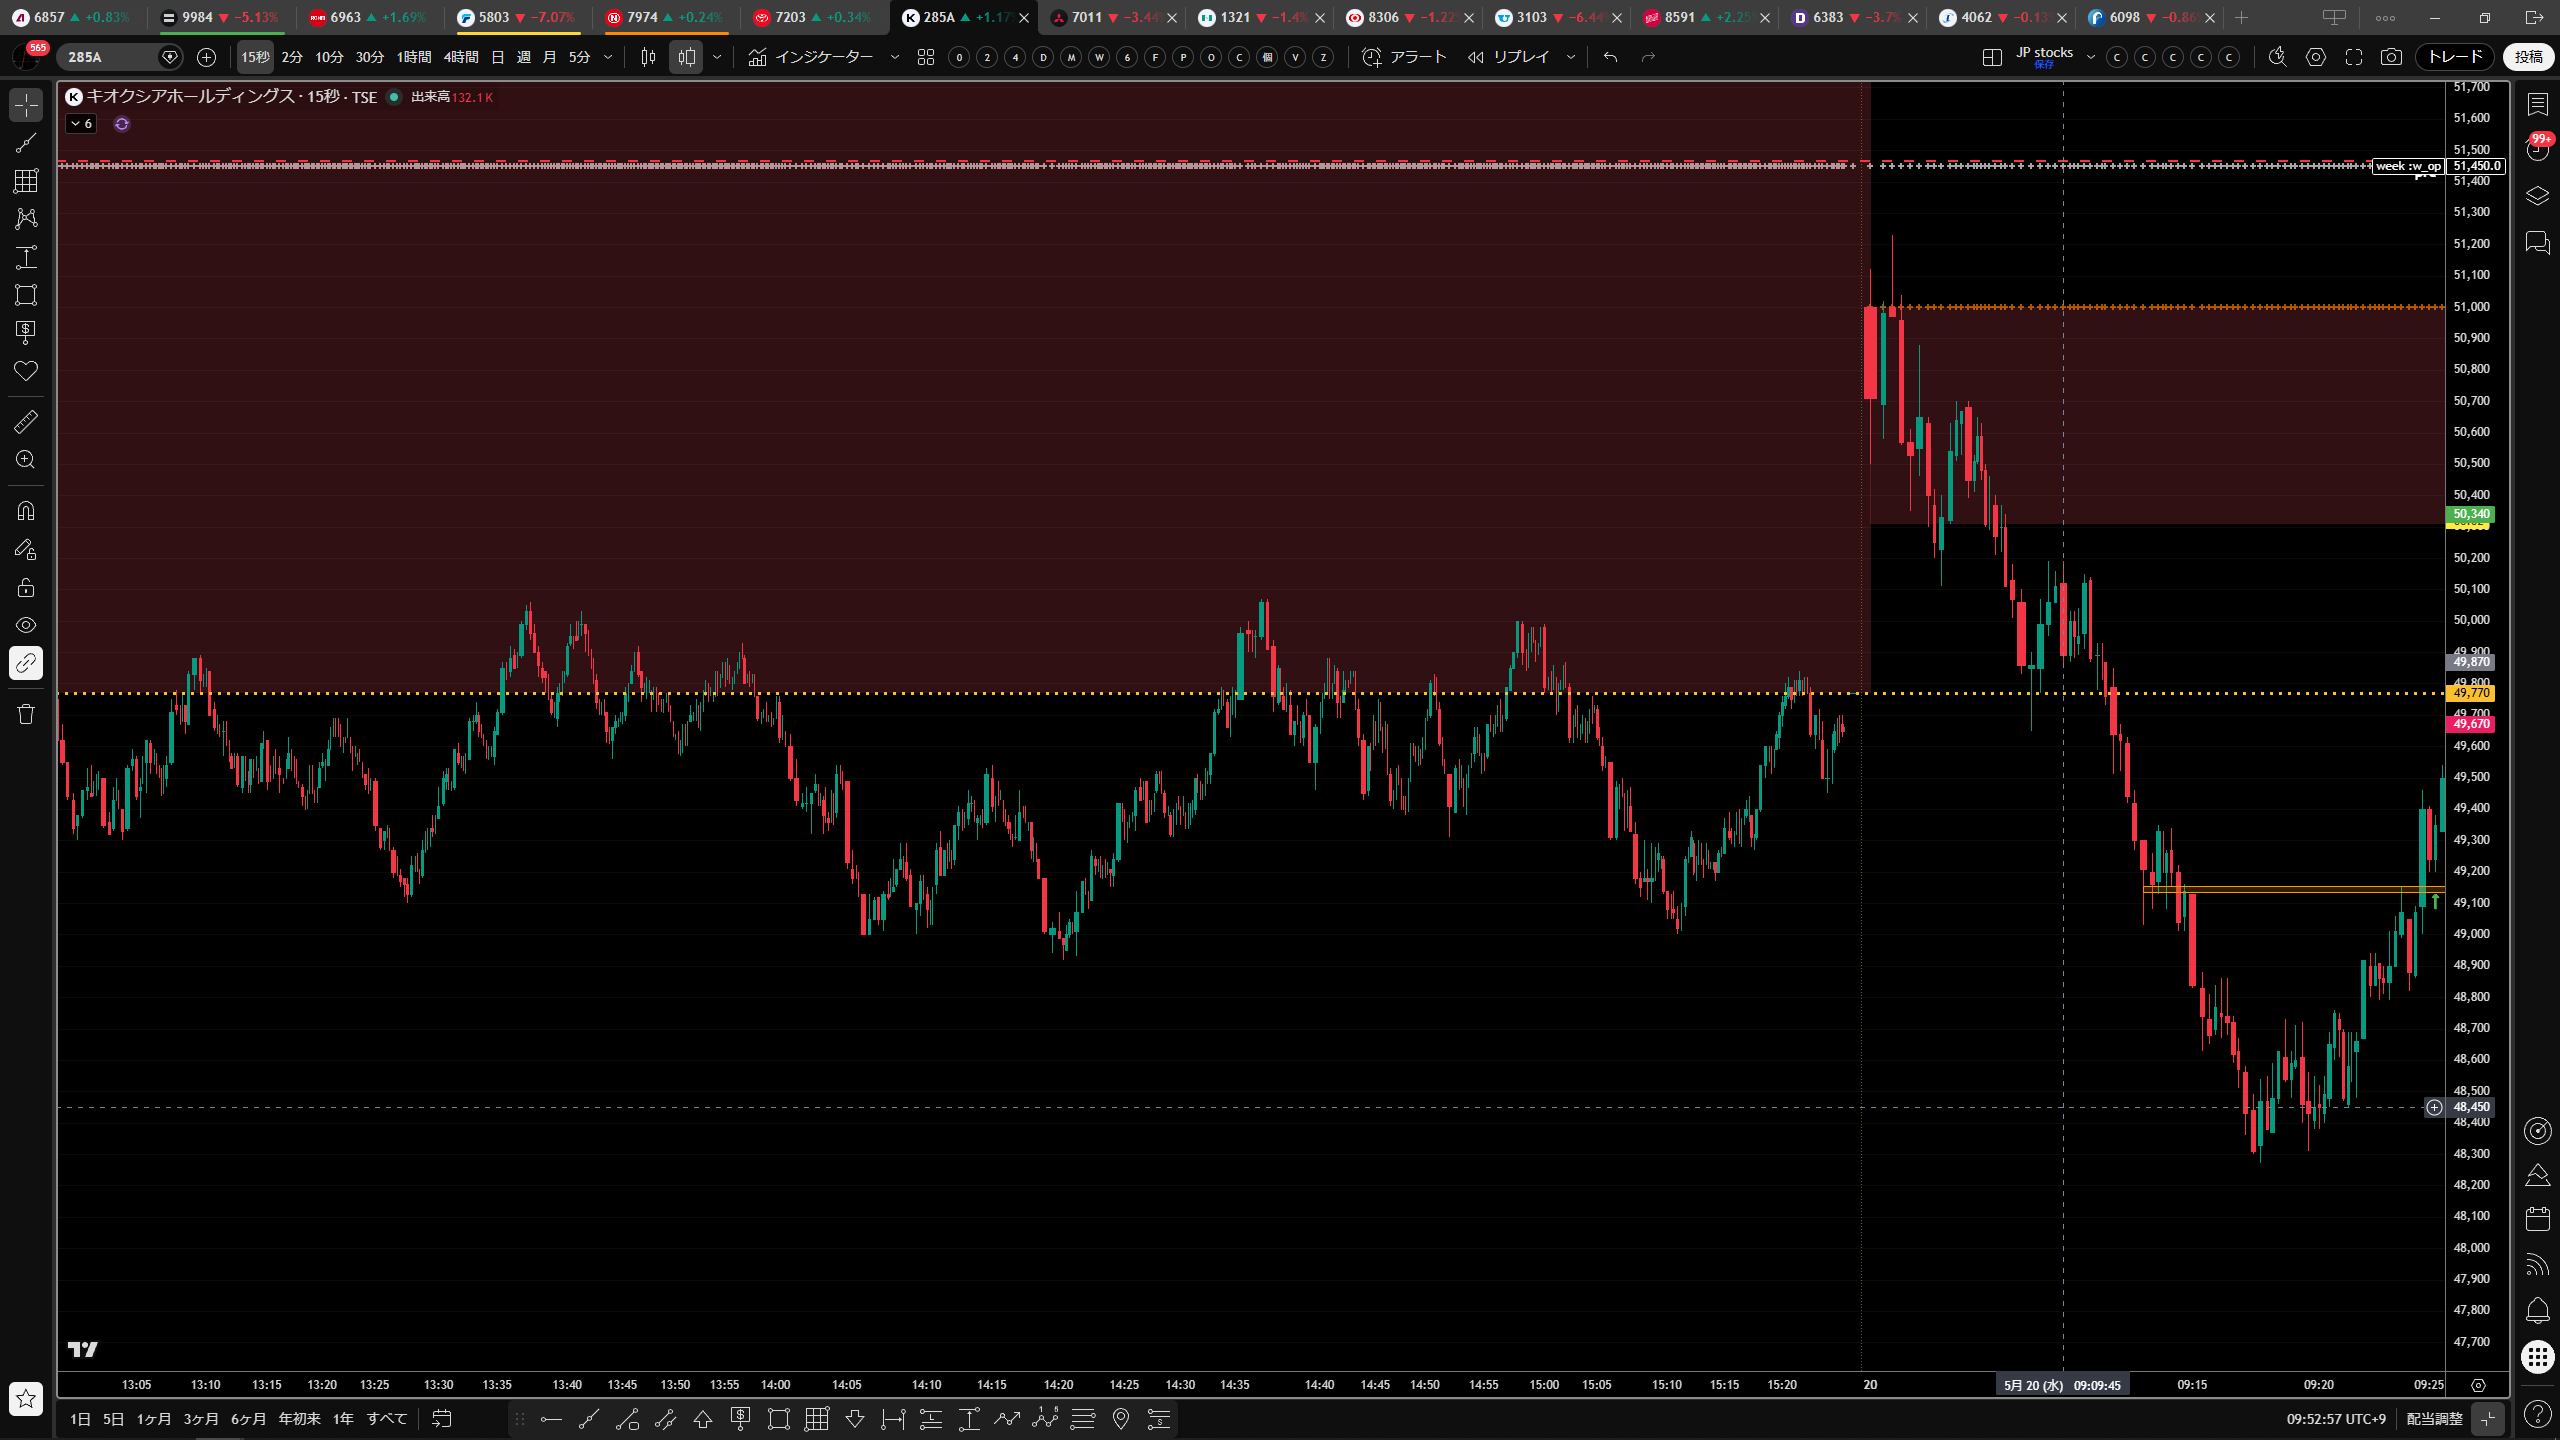Select the ruler measure tool

(x=26, y=422)
